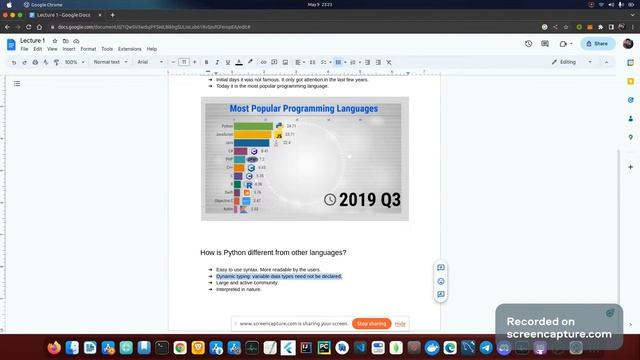Open Google Calendar side panel
Image resolution: width=640 pixels, height=360 pixels.
(x=631, y=62)
